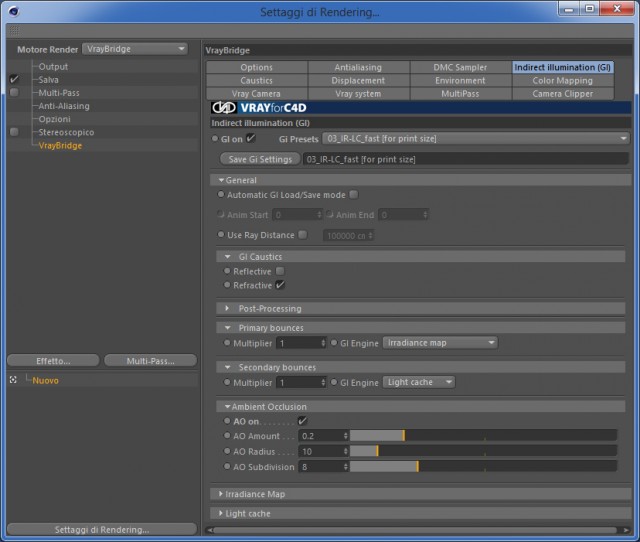Screen dimensions: 640x542
Task: Expand the Light cache section
Action: tap(221, 513)
